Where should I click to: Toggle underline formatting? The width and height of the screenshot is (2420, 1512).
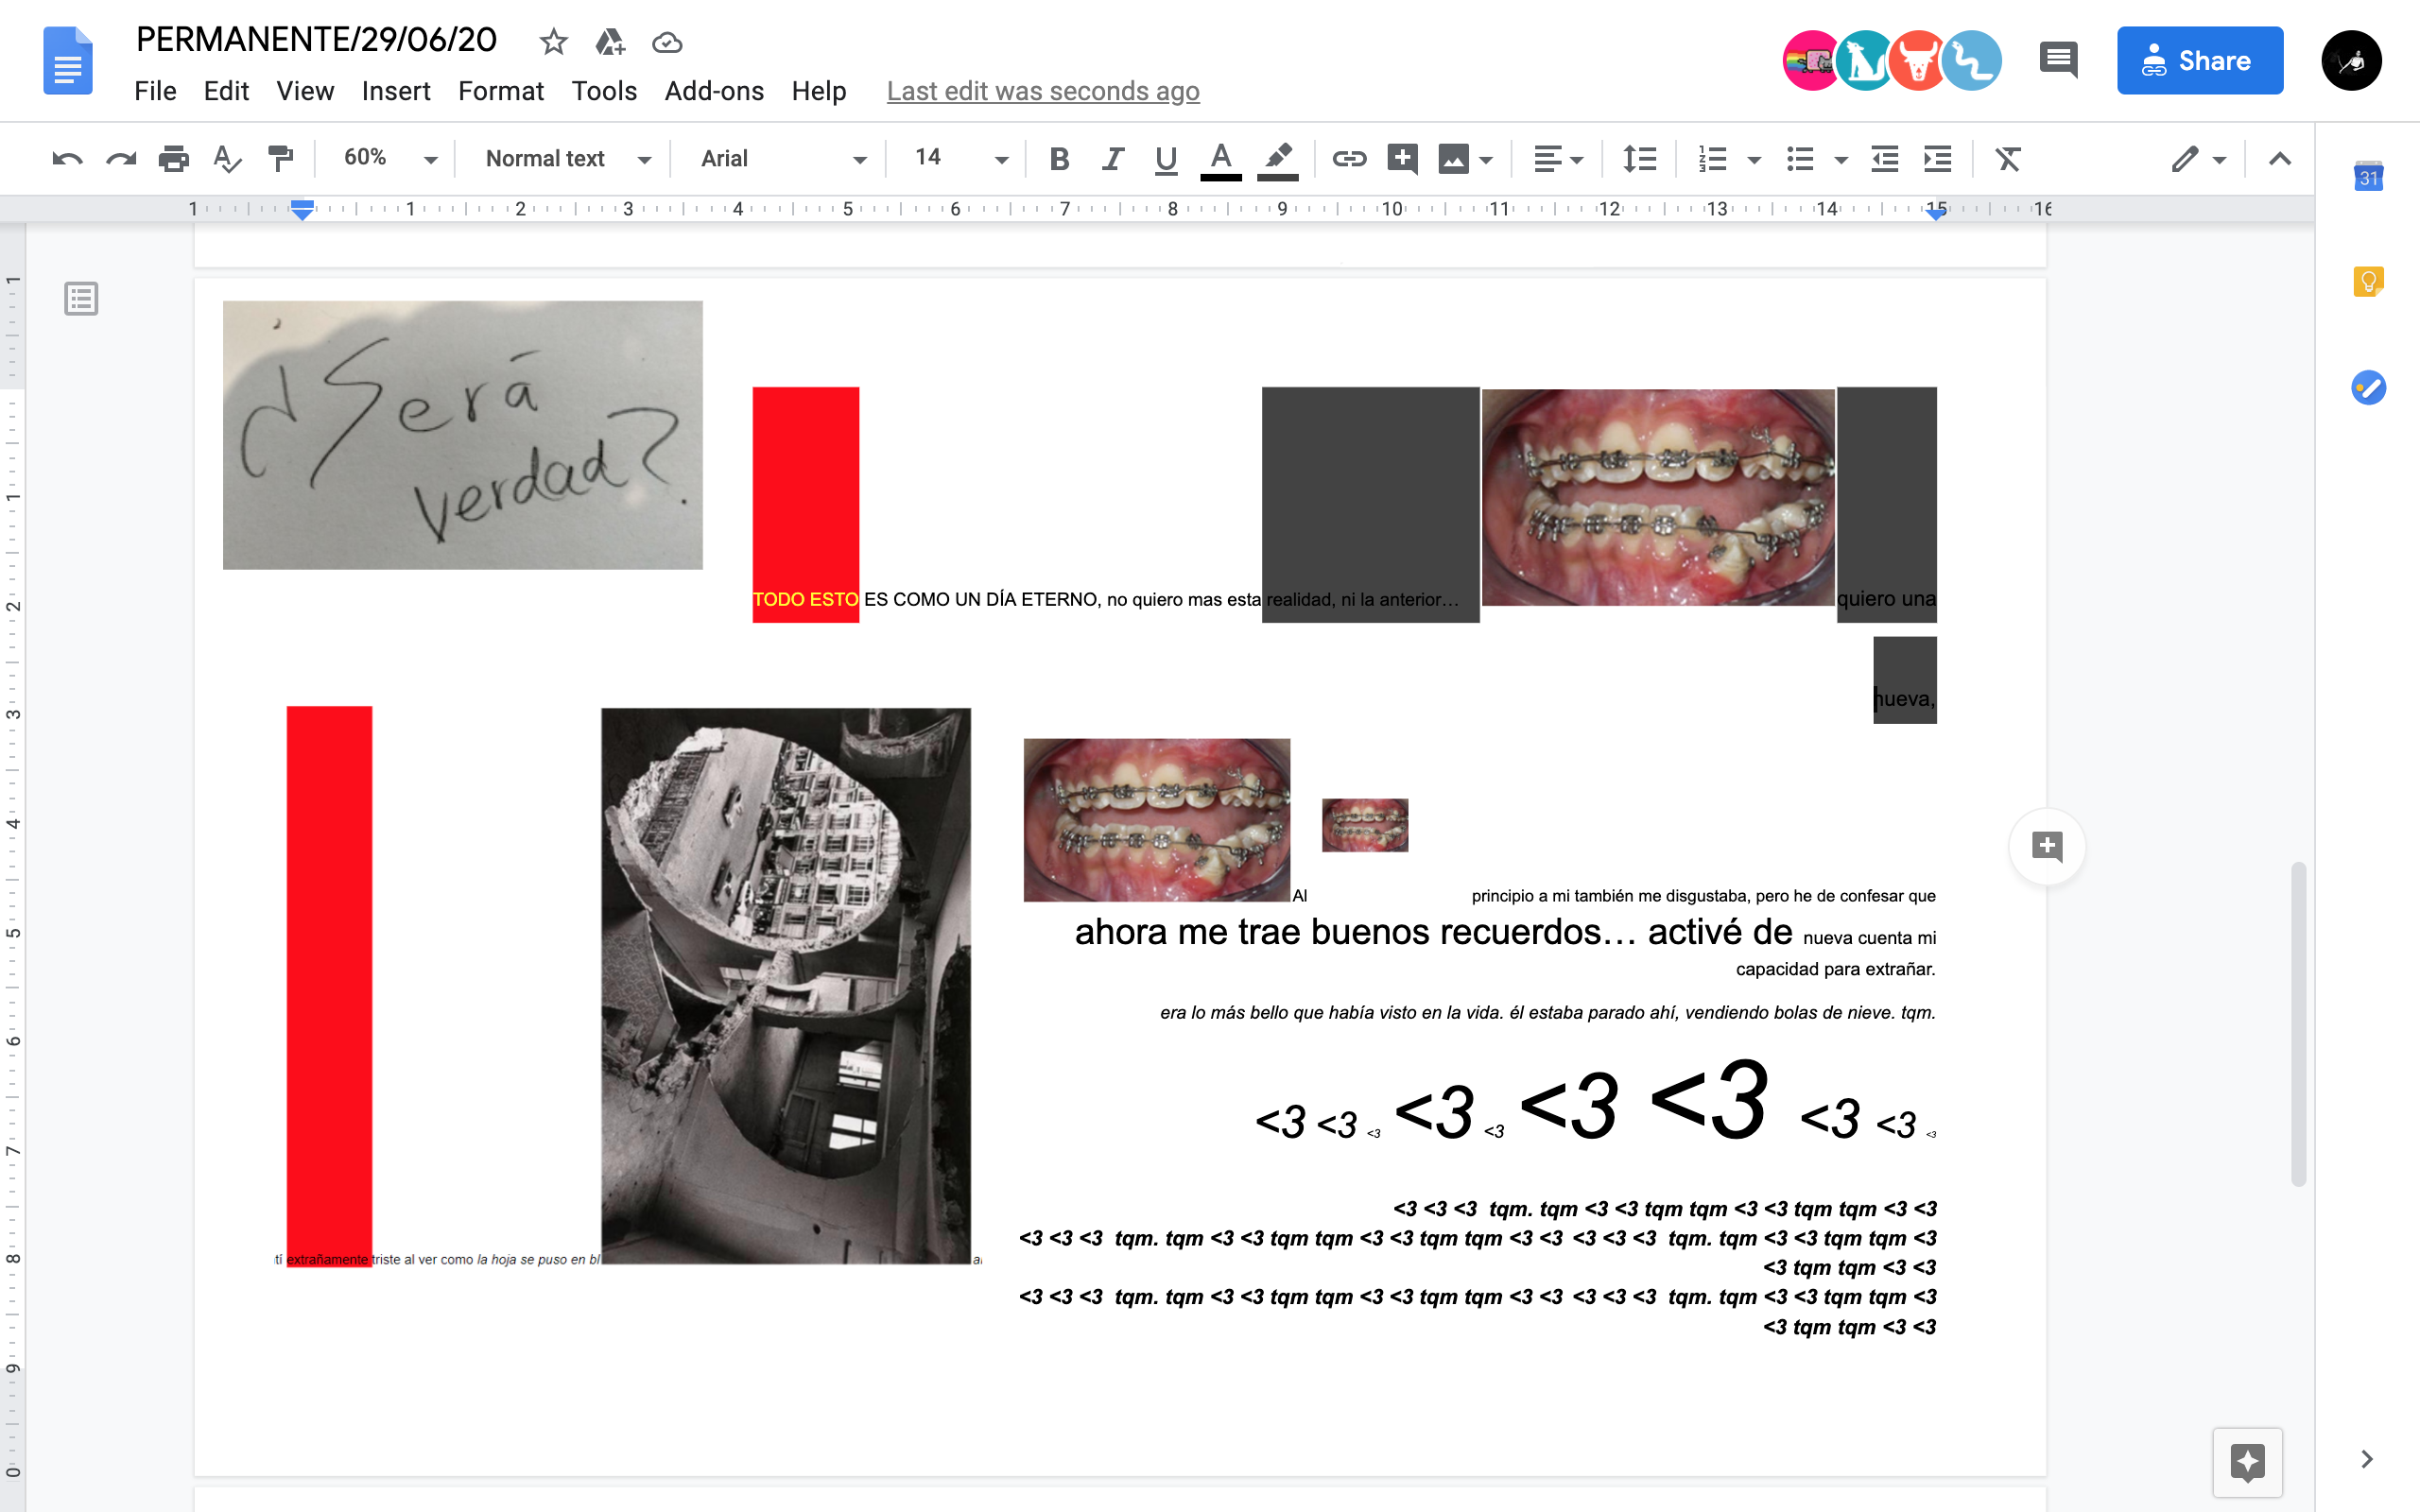click(1165, 159)
